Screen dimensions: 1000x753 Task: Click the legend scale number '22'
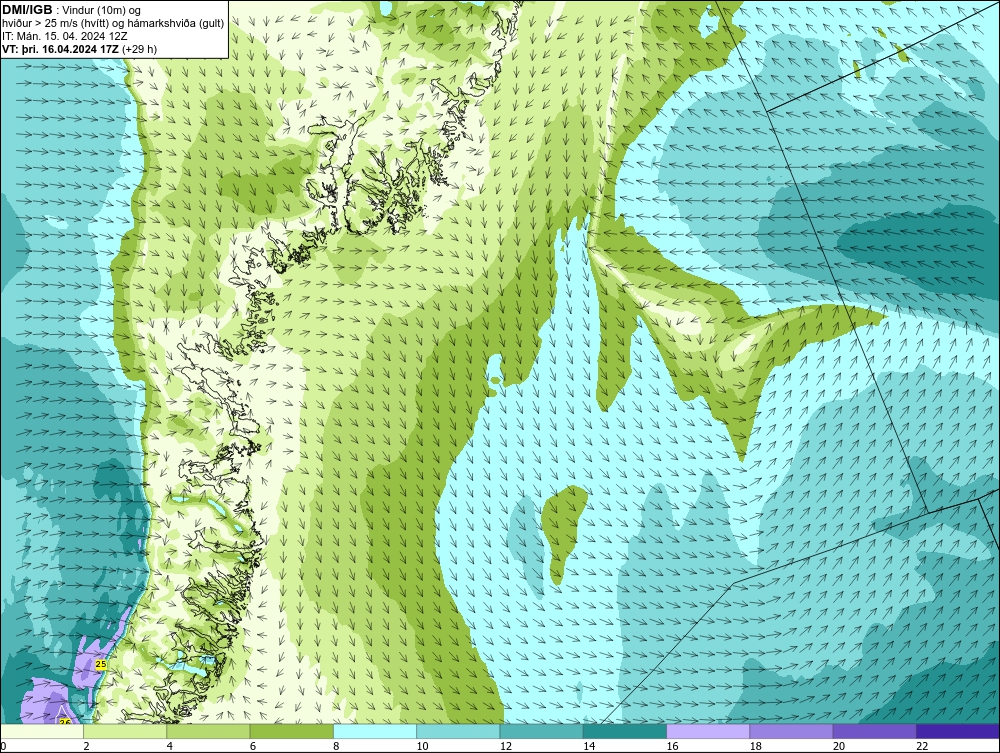(922, 747)
